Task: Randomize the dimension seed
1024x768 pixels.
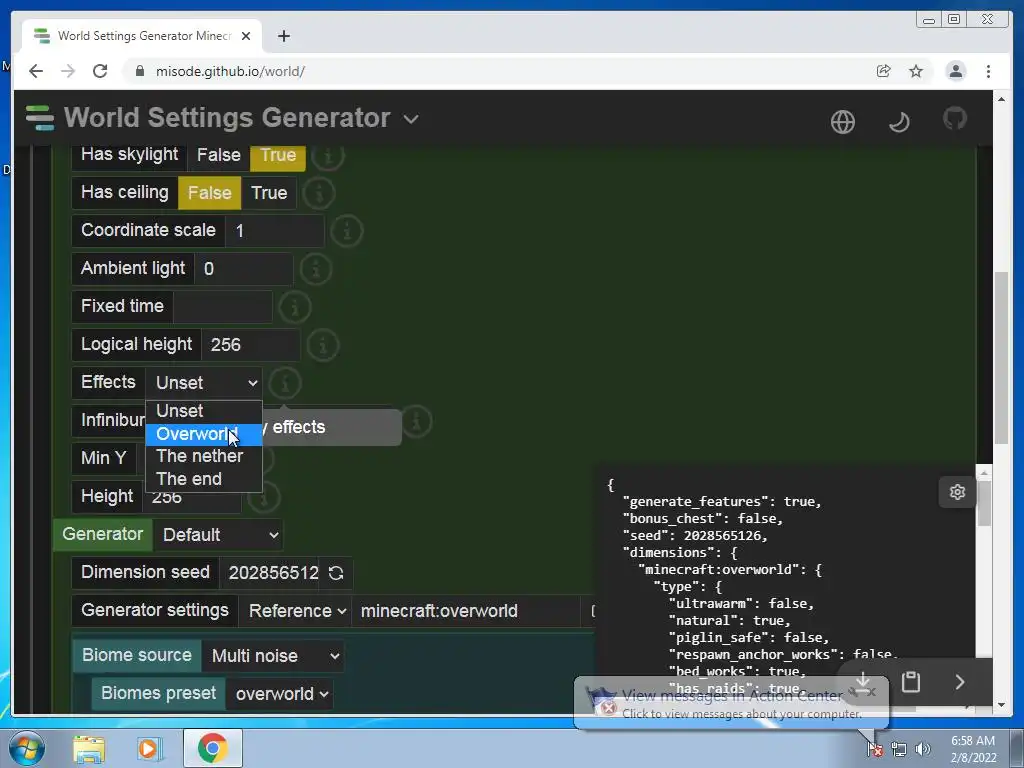Action: [336, 573]
